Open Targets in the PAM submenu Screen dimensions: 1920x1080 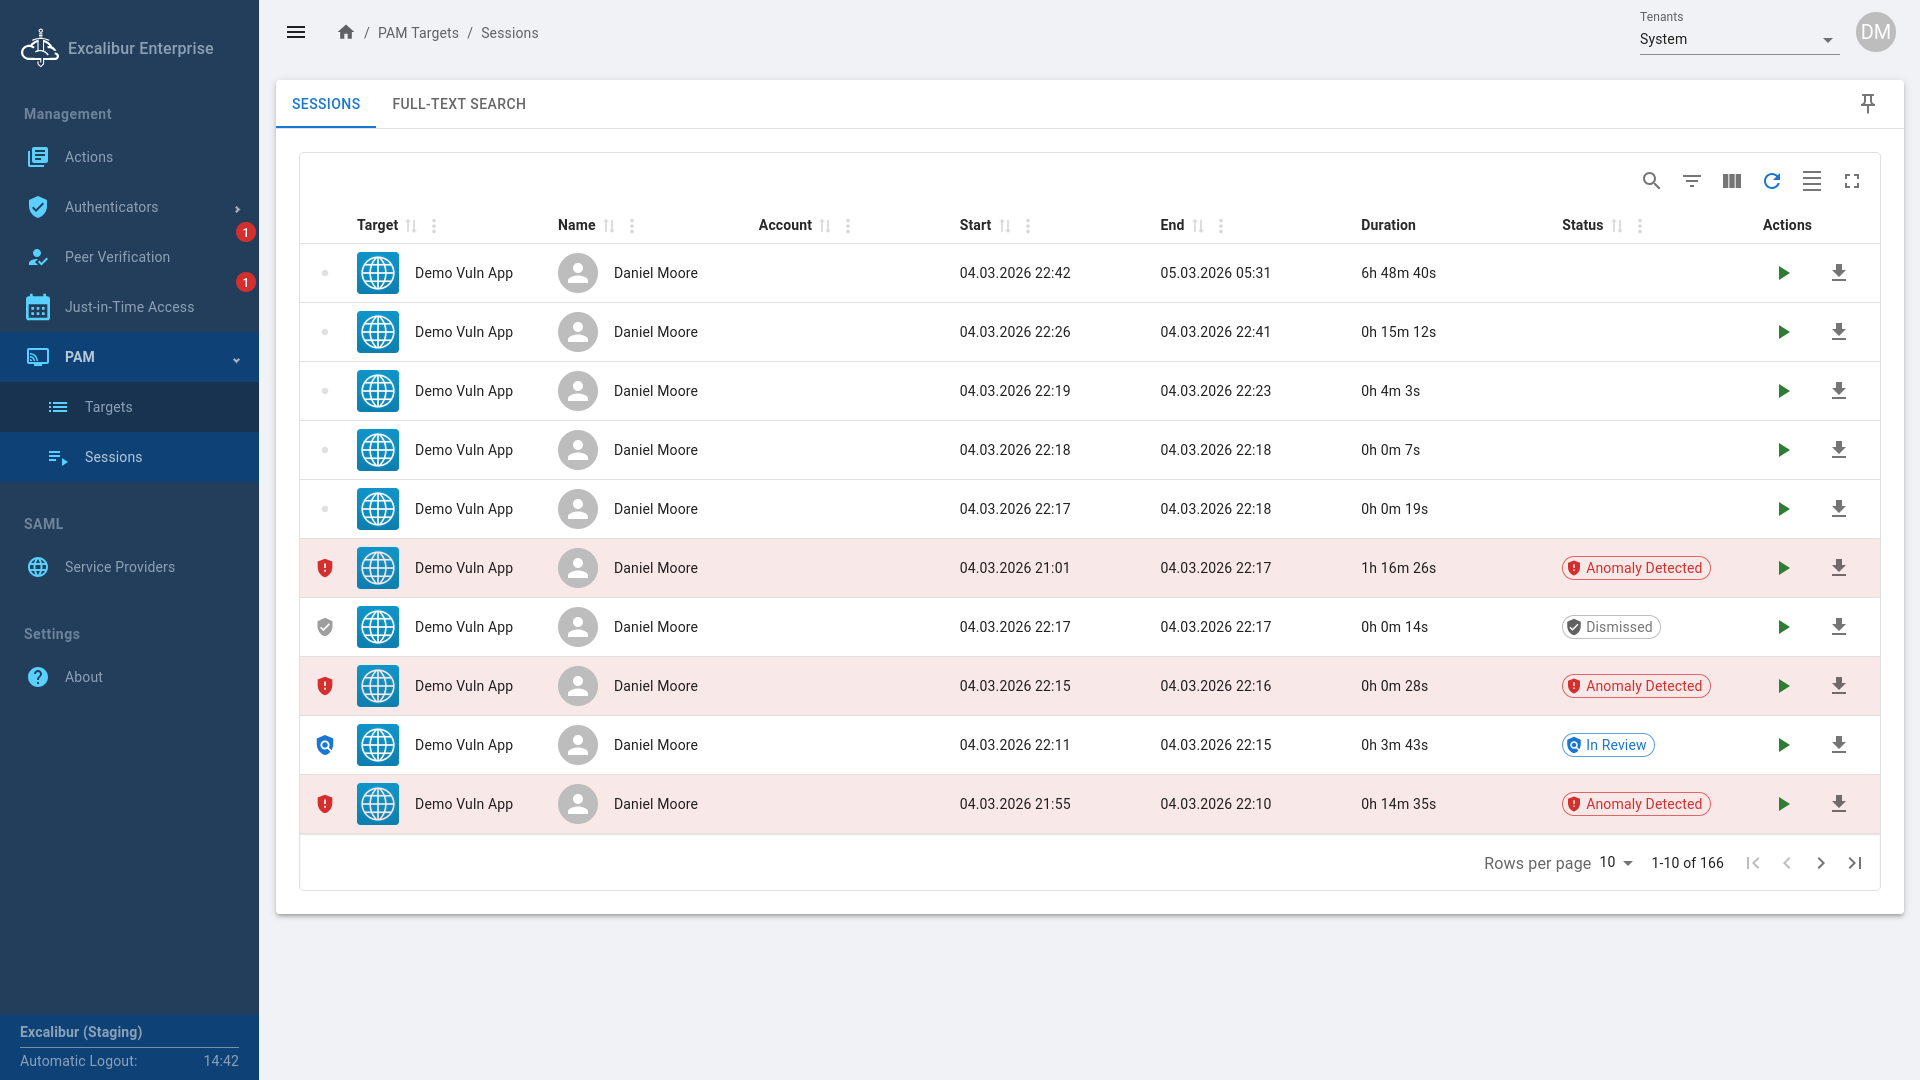(109, 407)
